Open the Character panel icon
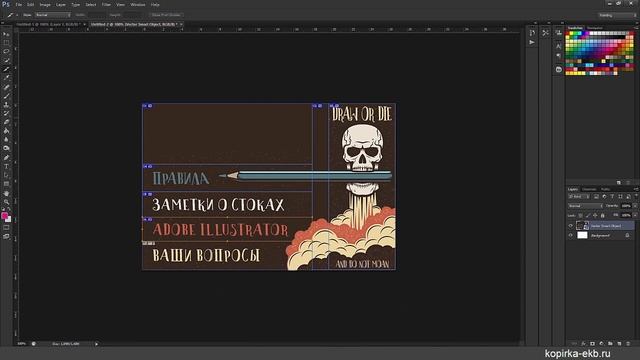This screenshot has height=360, width=640. (559, 46)
